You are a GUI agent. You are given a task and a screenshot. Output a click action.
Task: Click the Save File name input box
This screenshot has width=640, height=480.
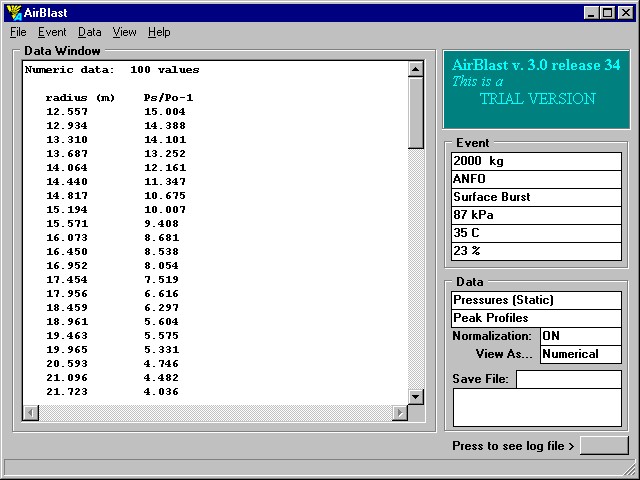click(x=569, y=379)
